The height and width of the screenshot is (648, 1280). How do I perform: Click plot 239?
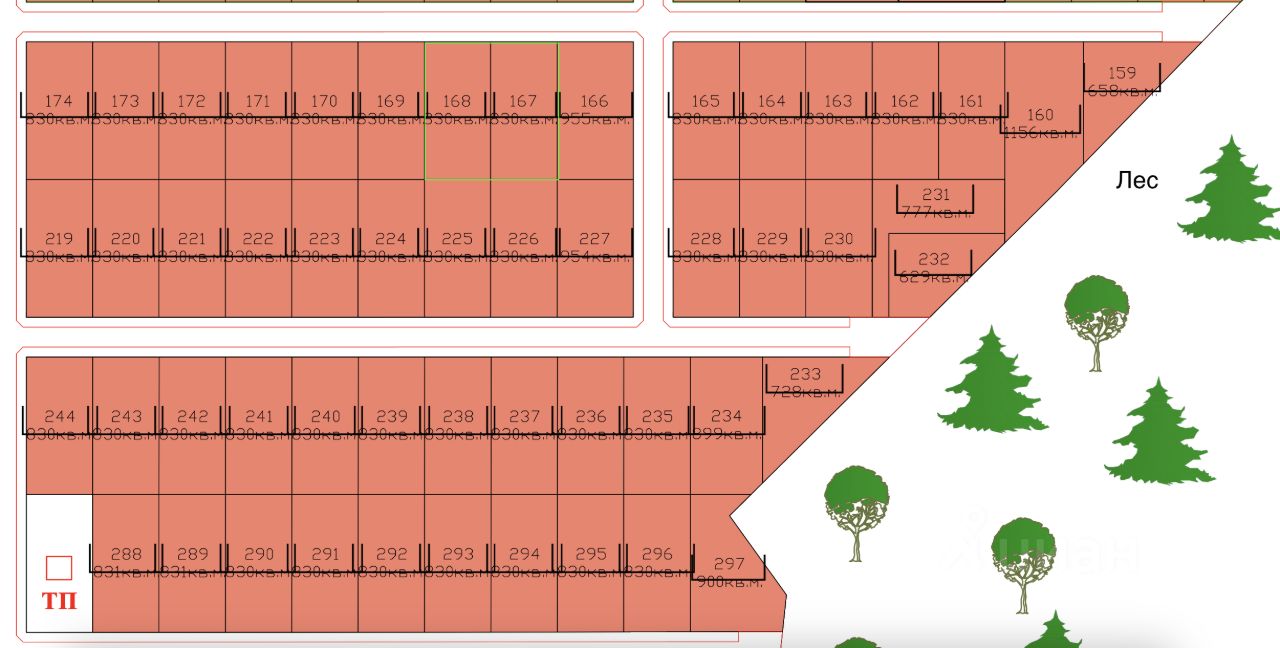point(391,425)
